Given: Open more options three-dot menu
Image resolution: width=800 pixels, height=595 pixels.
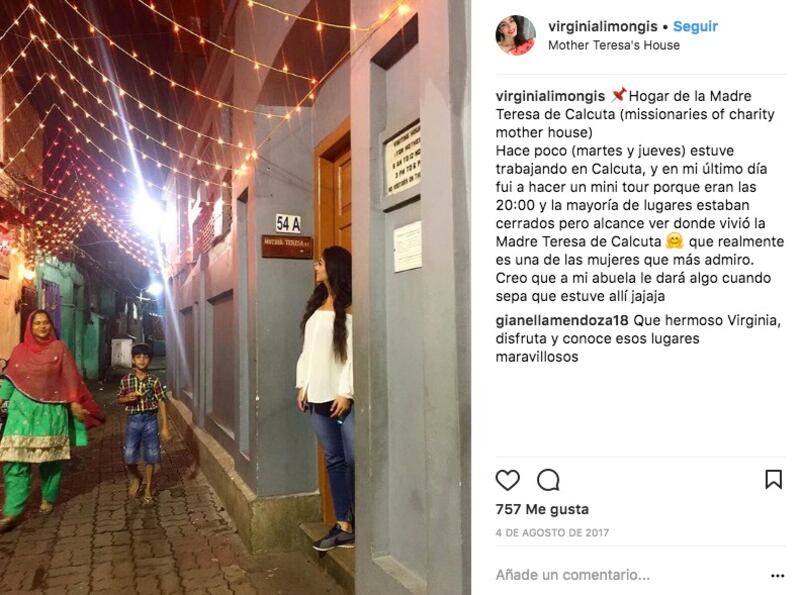Looking at the screenshot, I should point(778,576).
